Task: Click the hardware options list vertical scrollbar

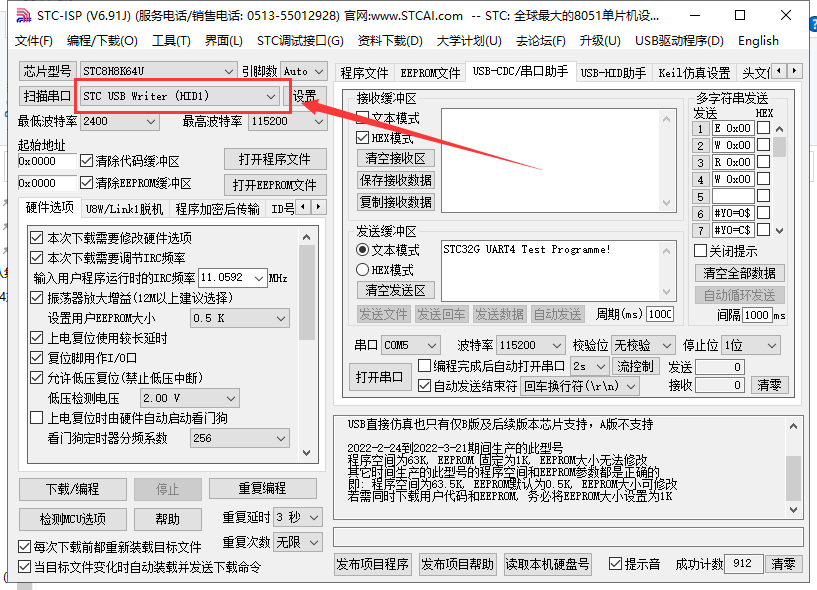Action: (x=307, y=345)
